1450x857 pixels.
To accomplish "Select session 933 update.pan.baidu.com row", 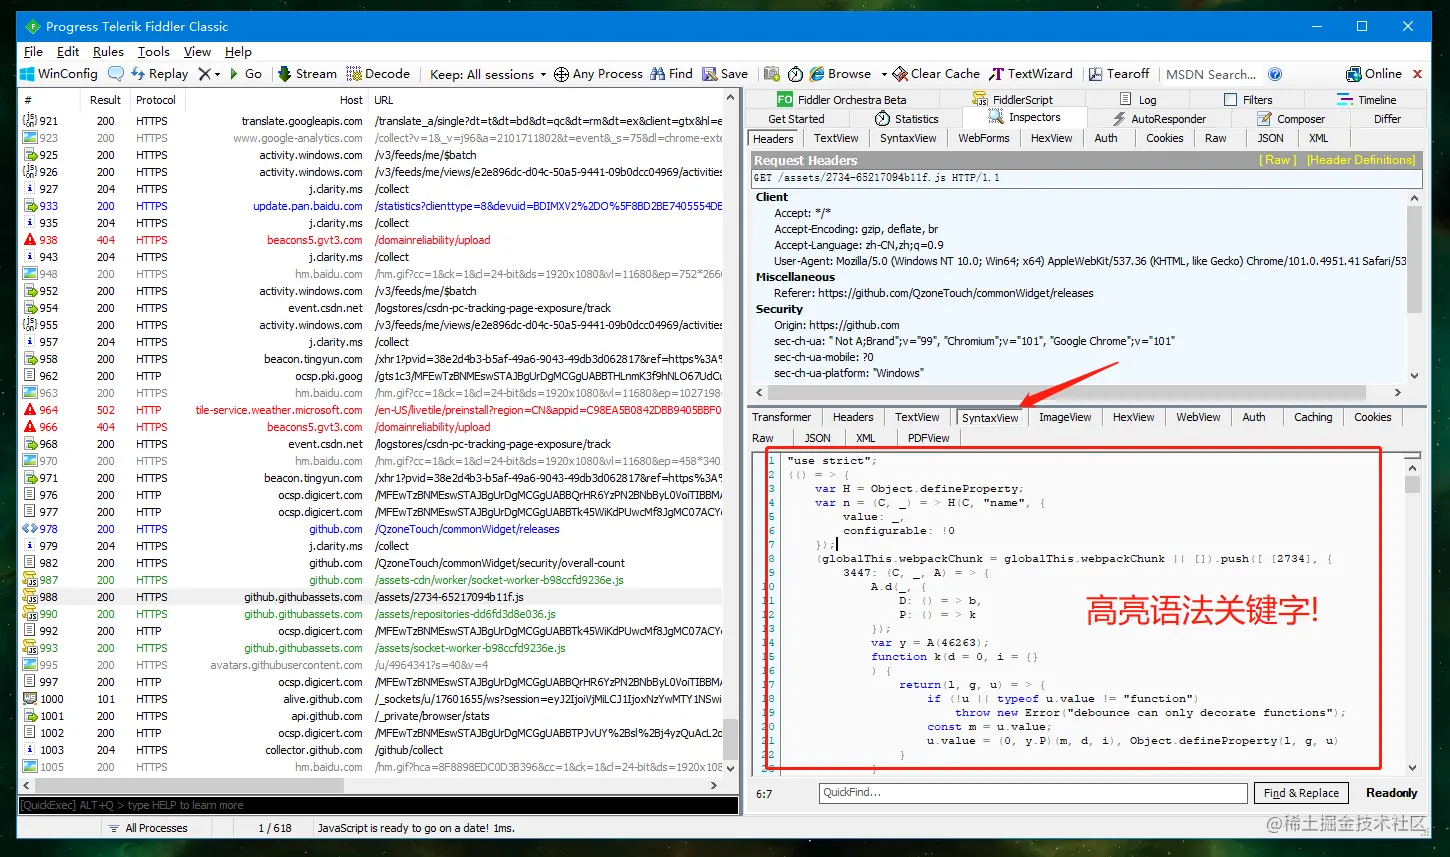I will 371,206.
